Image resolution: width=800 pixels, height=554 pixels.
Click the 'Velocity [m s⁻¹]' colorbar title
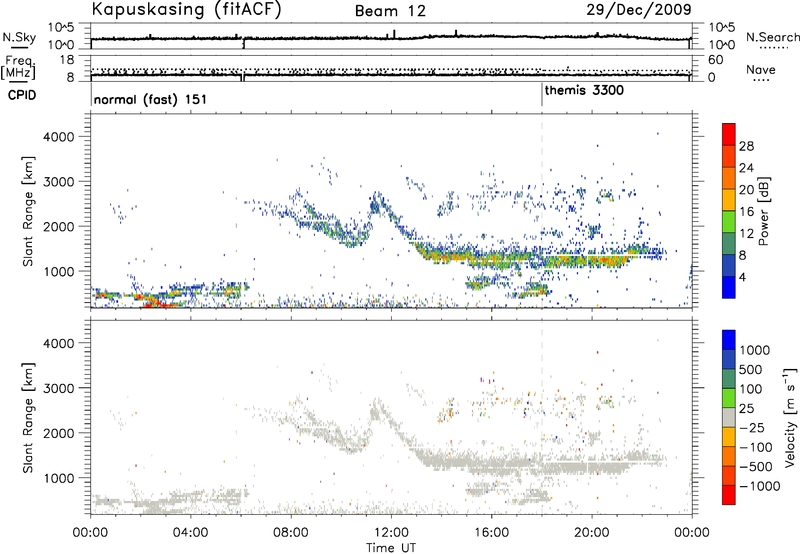790,417
